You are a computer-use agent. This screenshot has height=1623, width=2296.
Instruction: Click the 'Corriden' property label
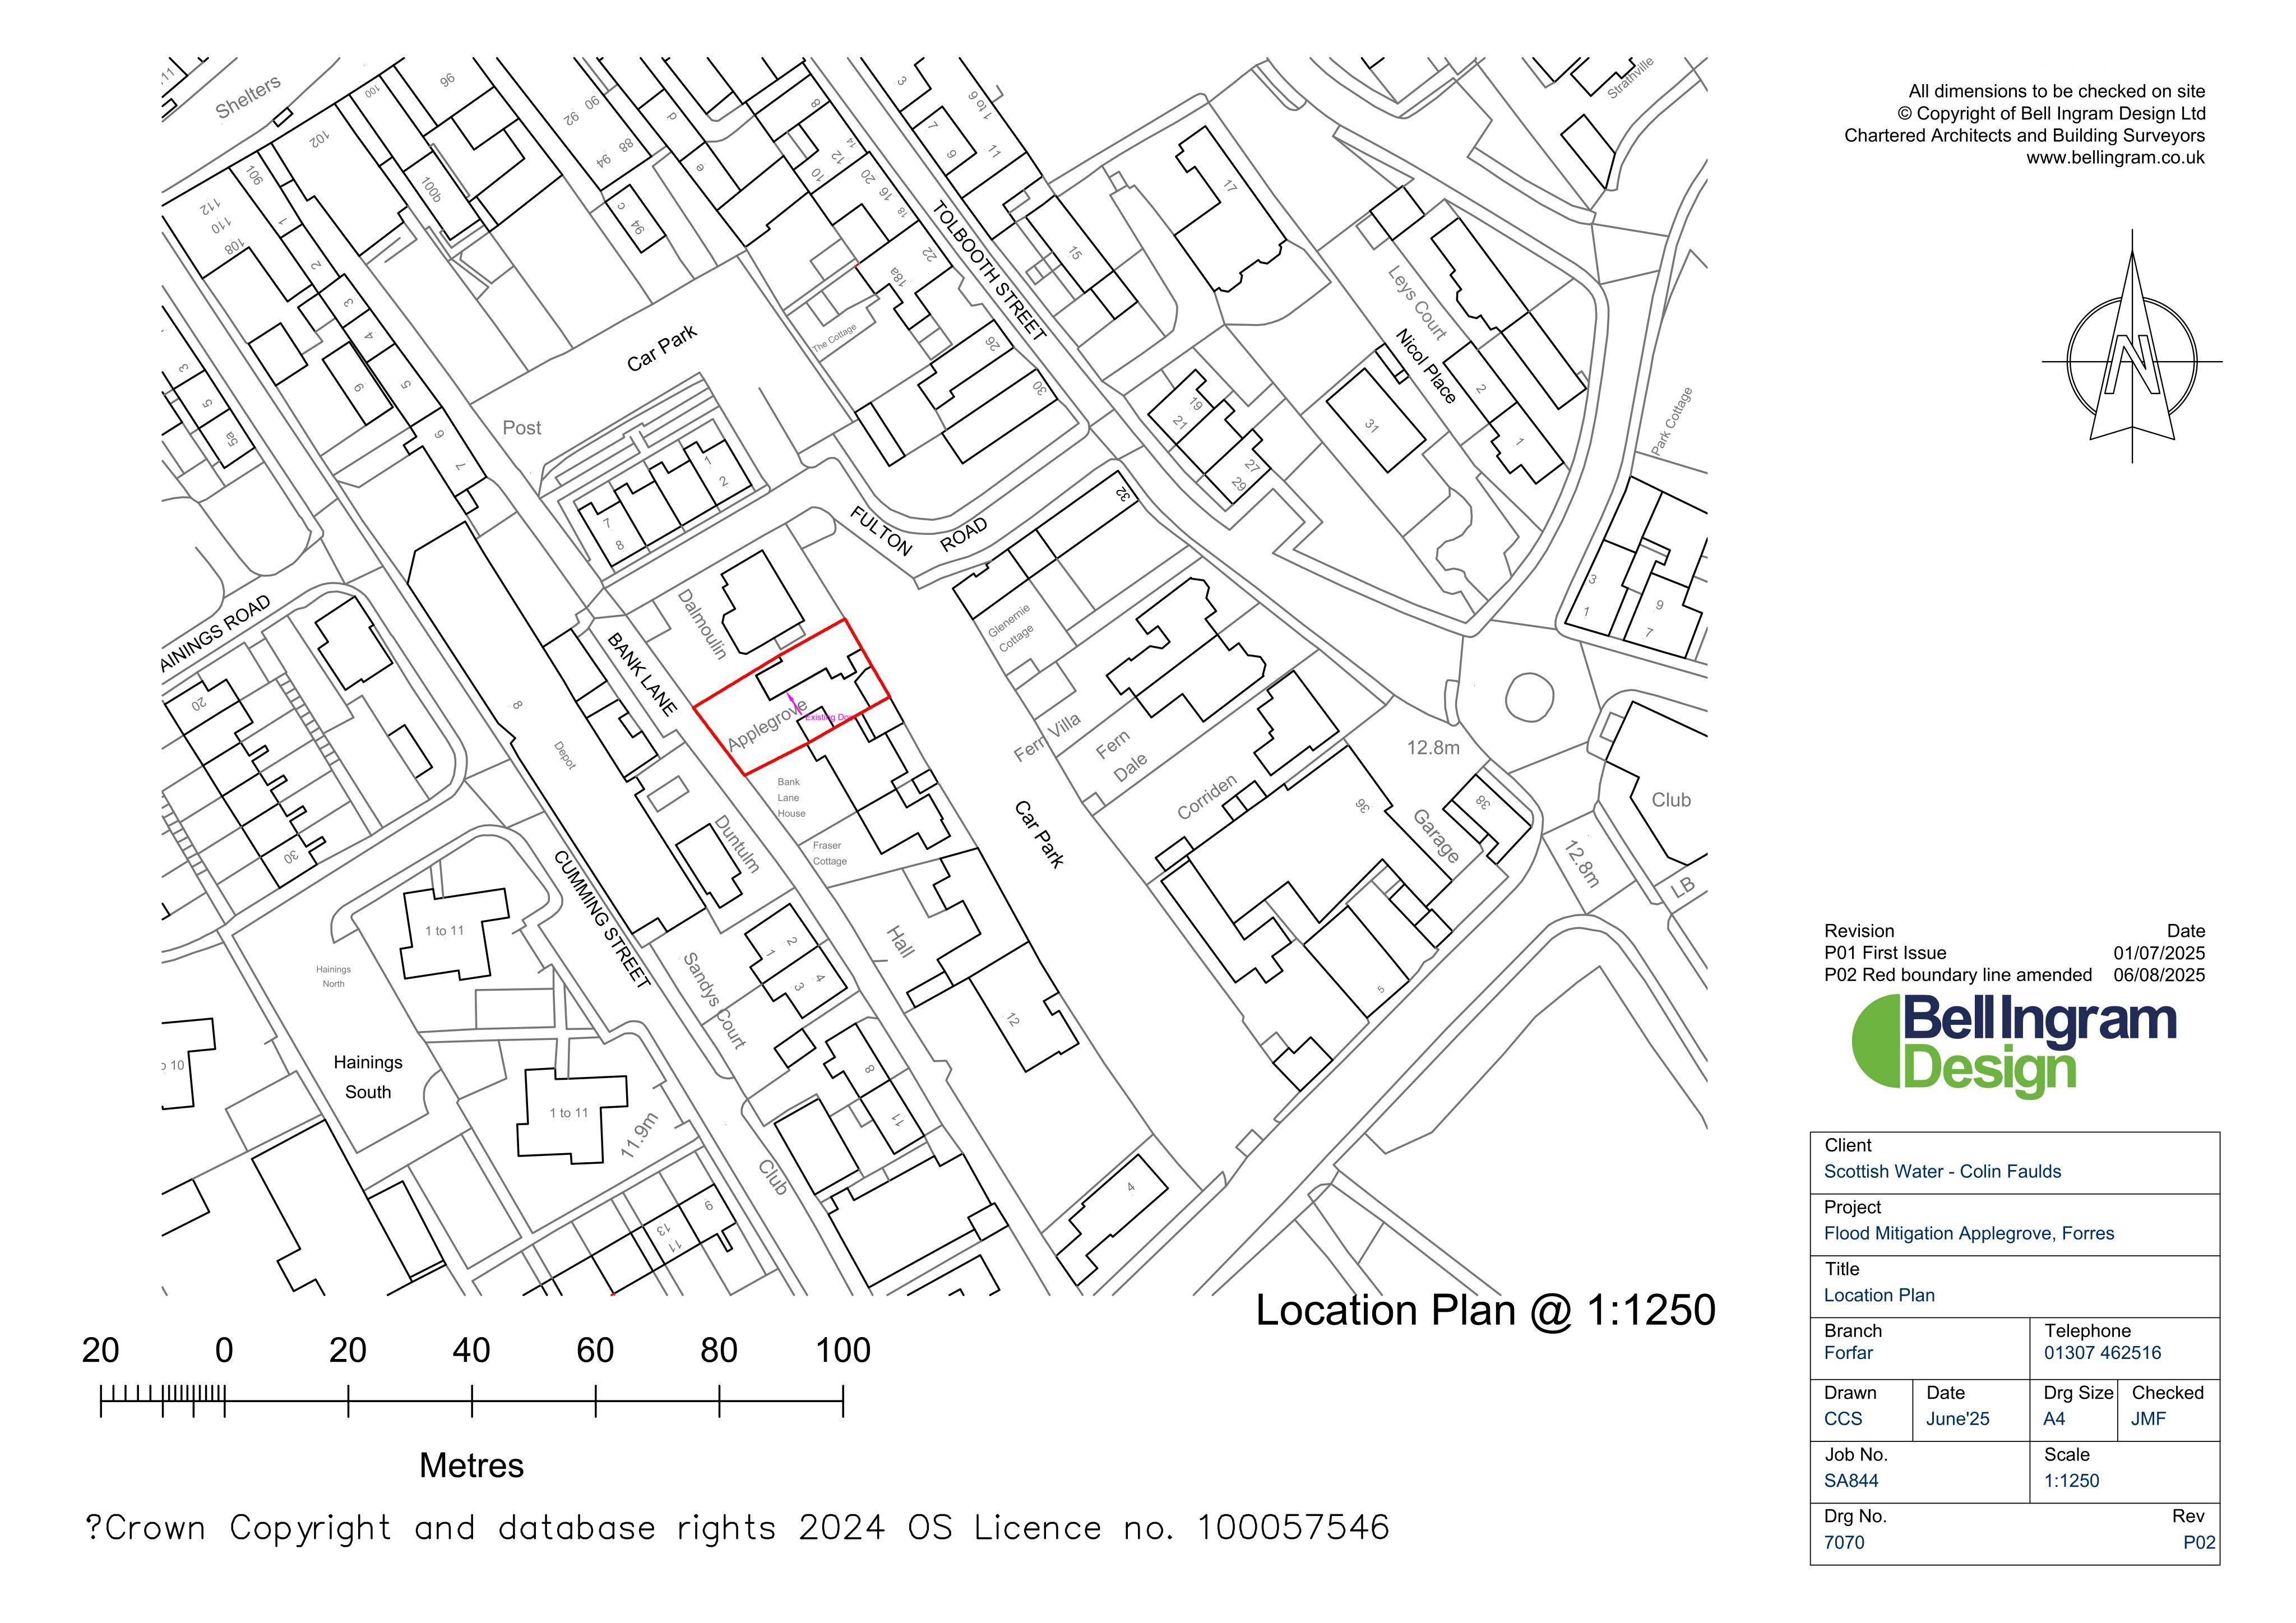[1207, 797]
